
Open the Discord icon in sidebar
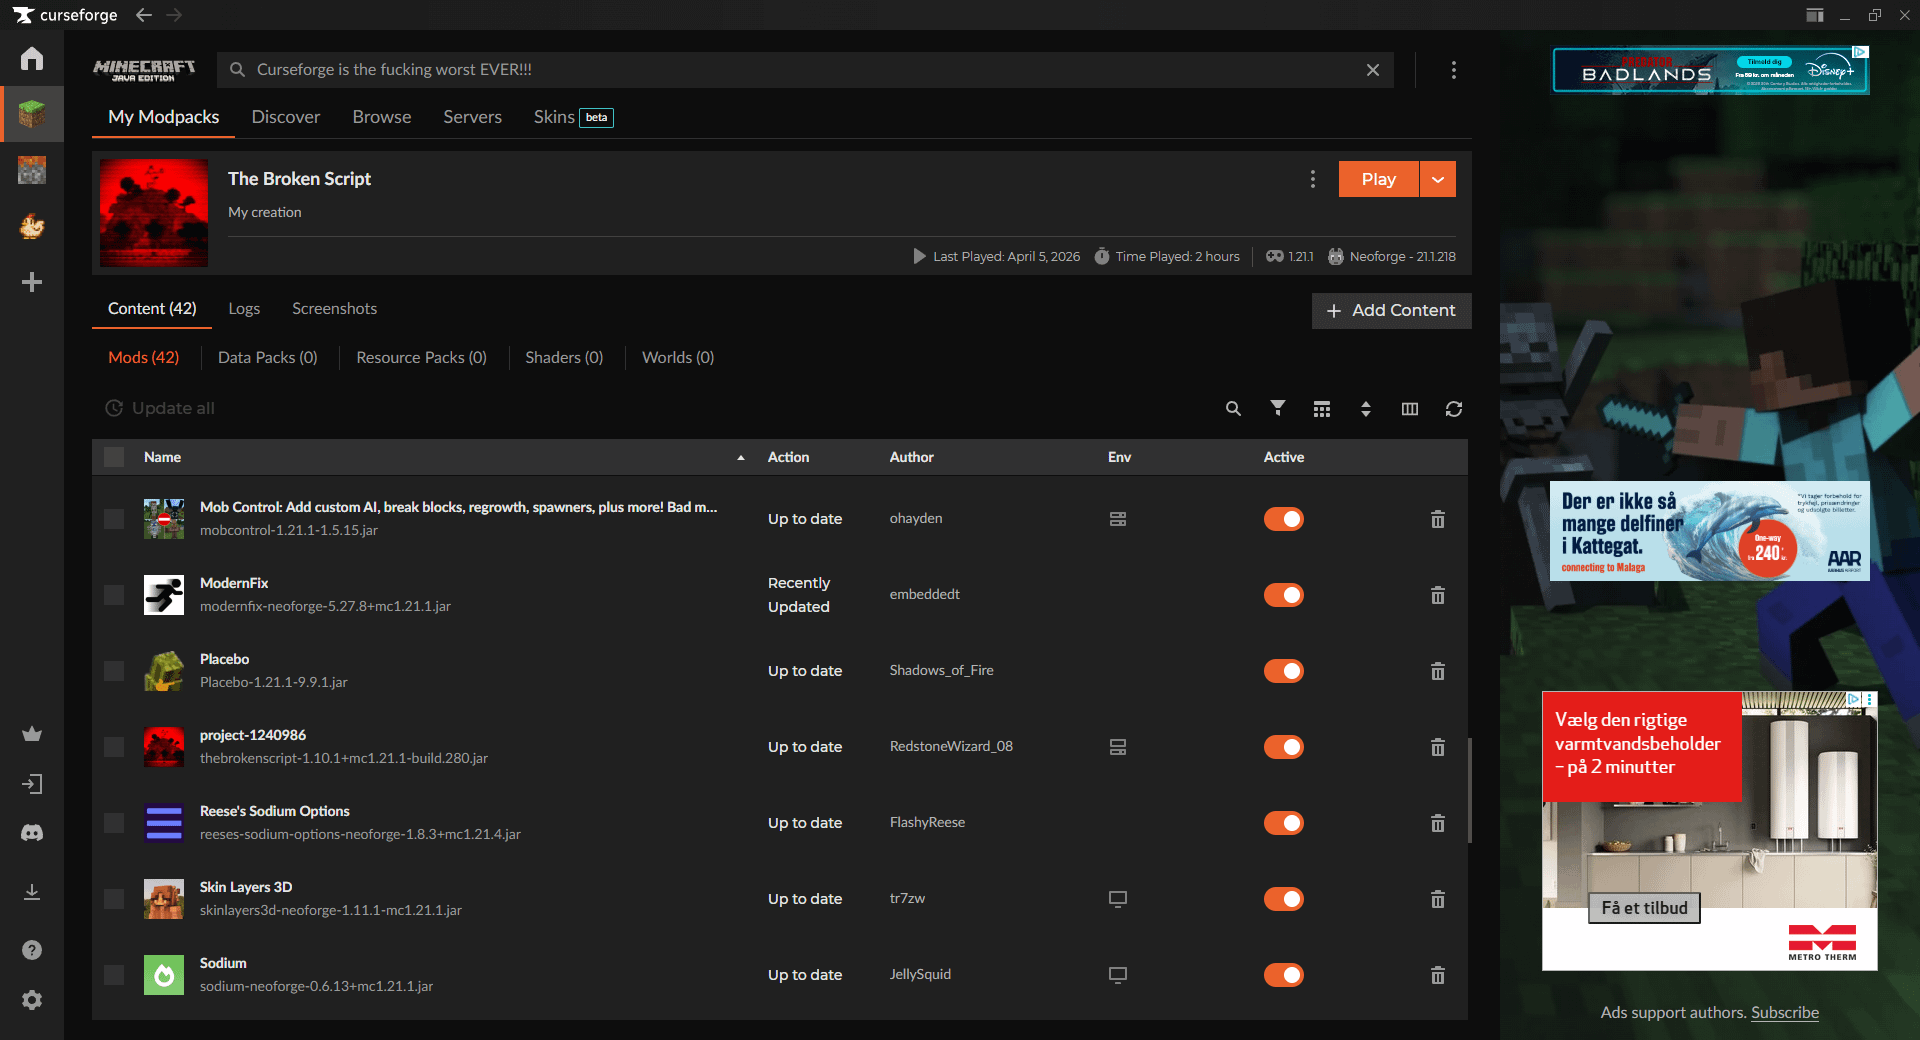click(x=32, y=833)
